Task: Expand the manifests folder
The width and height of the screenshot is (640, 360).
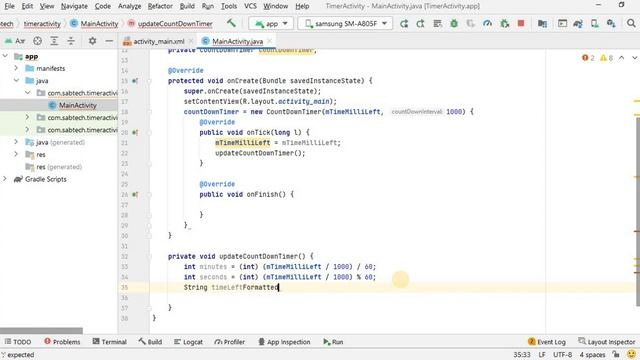Action: tap(16, 68)
